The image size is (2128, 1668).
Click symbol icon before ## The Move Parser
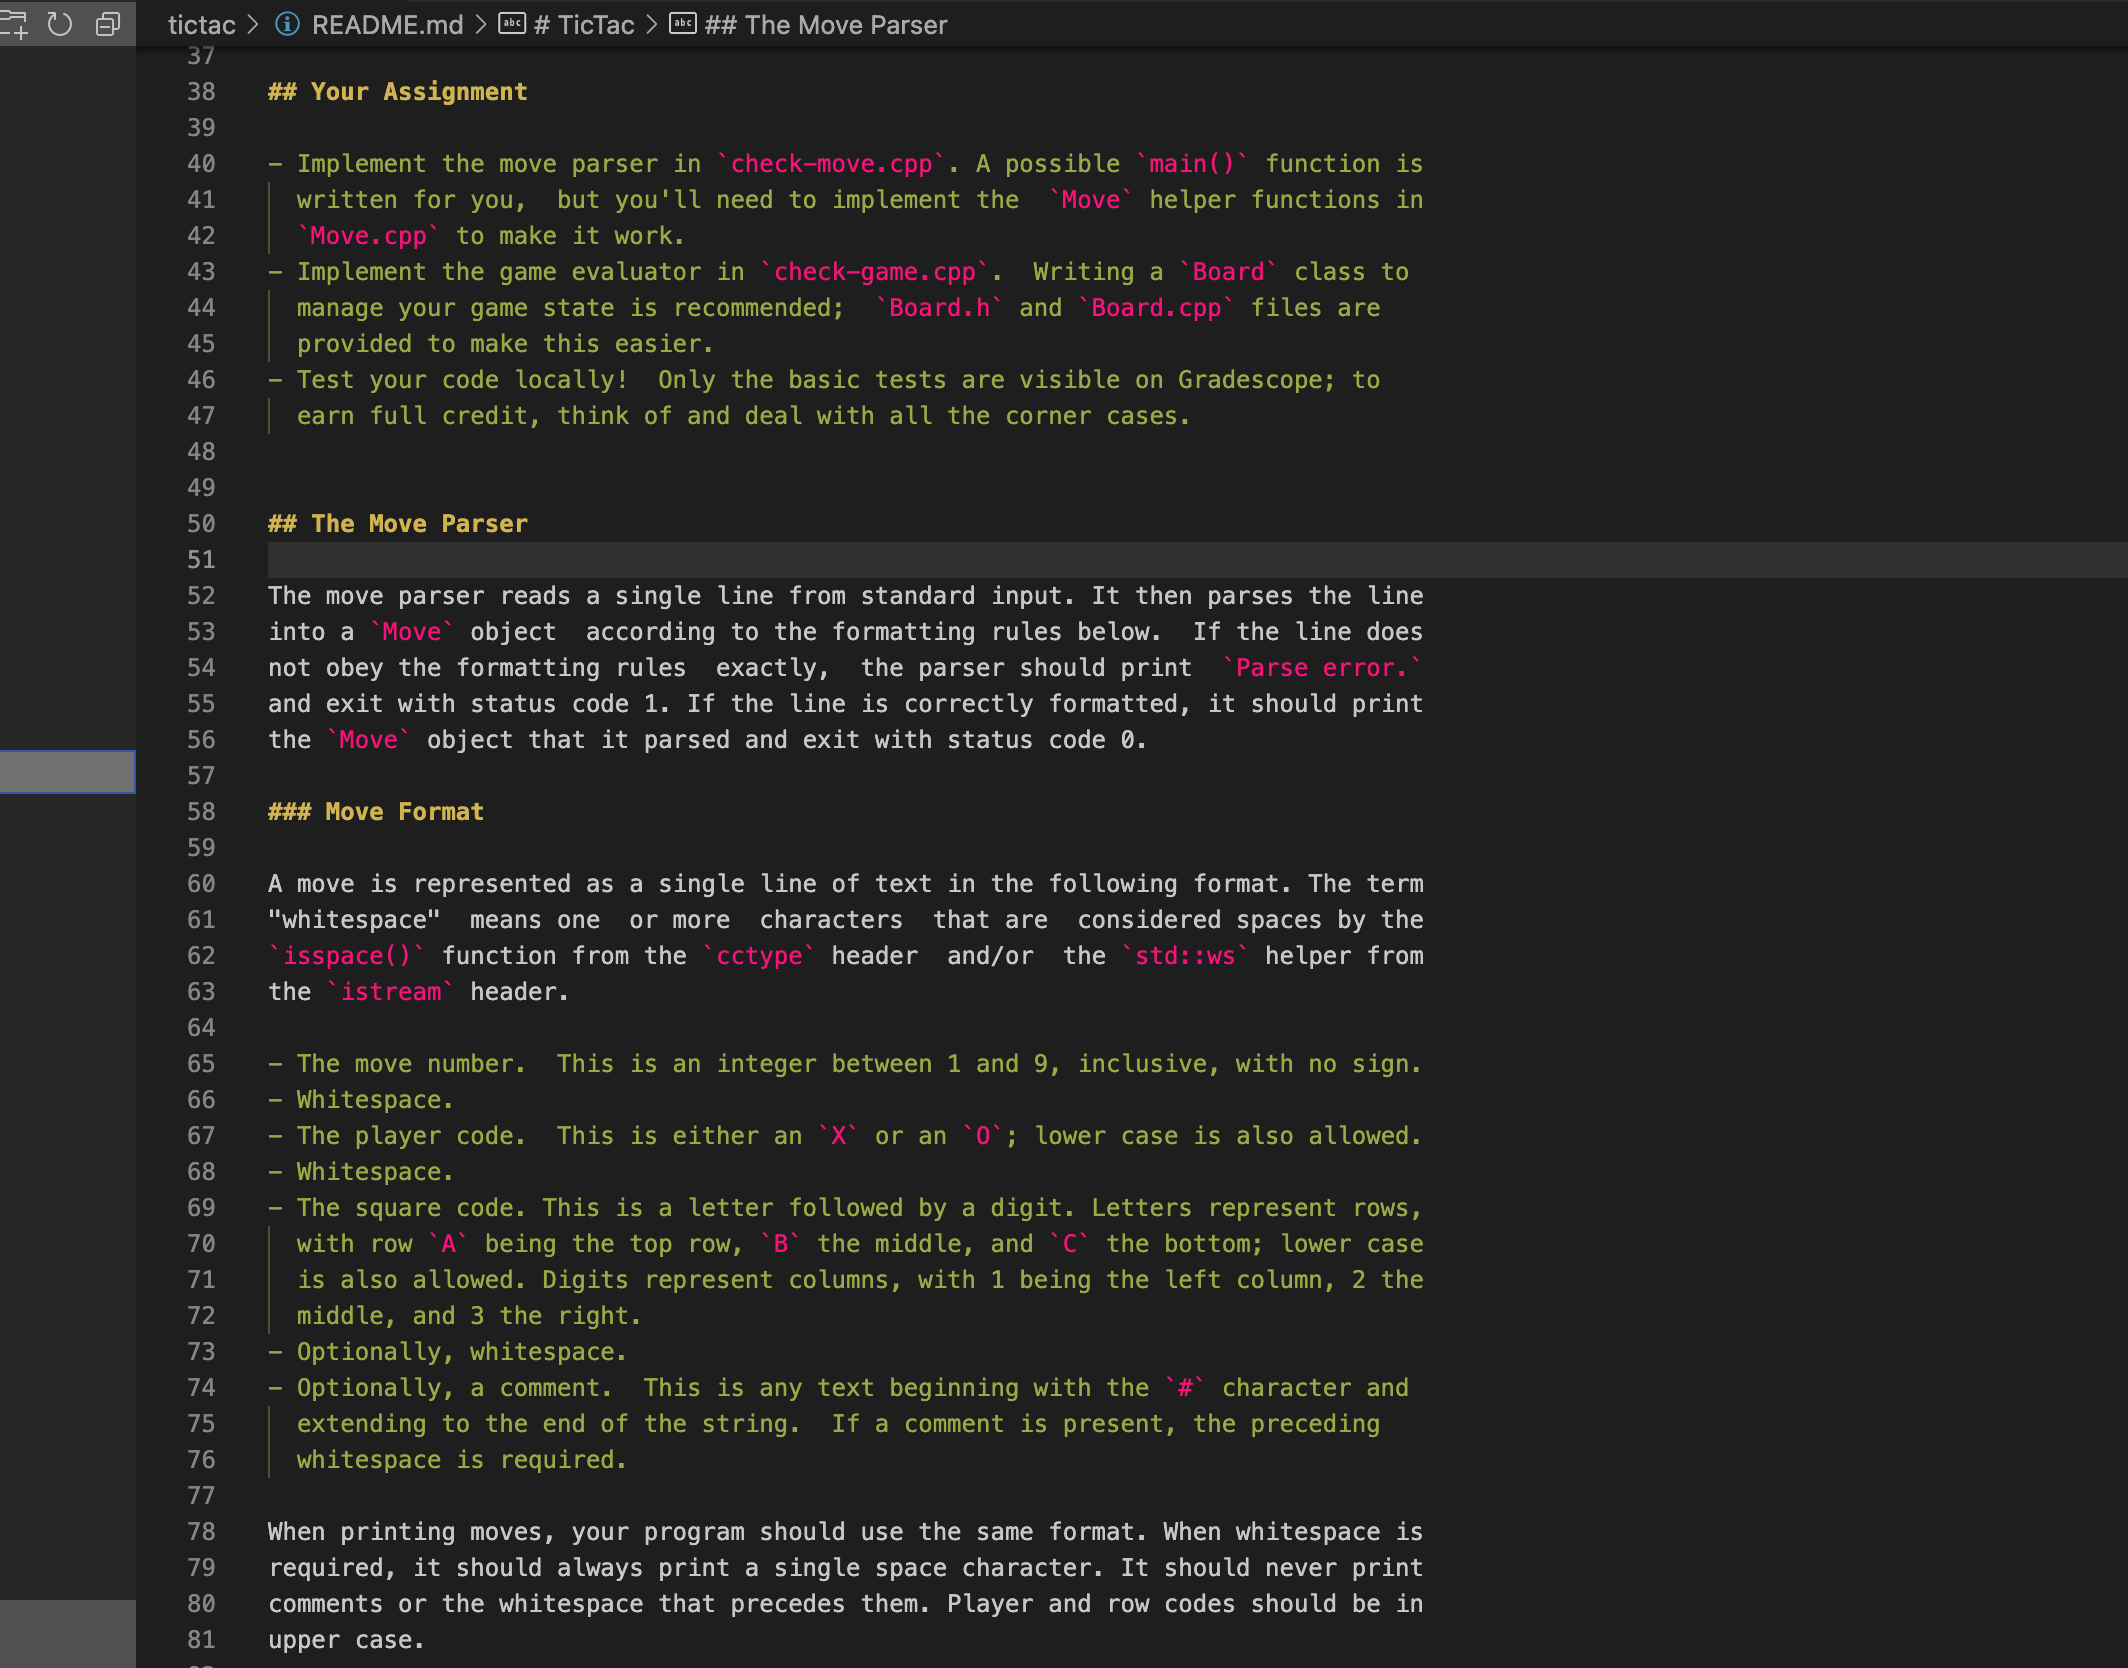click(x=683, y=24)
